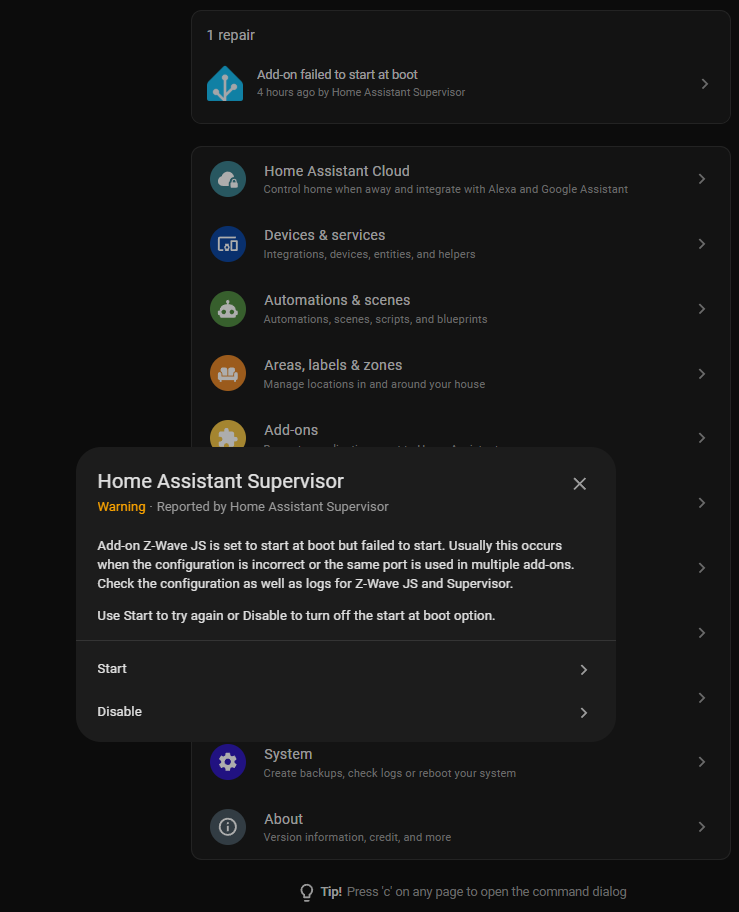Image resolution: width=739 pixels, height=912 pixels.
Task: Click the System gear icon
Action: (x=227, y=761)
